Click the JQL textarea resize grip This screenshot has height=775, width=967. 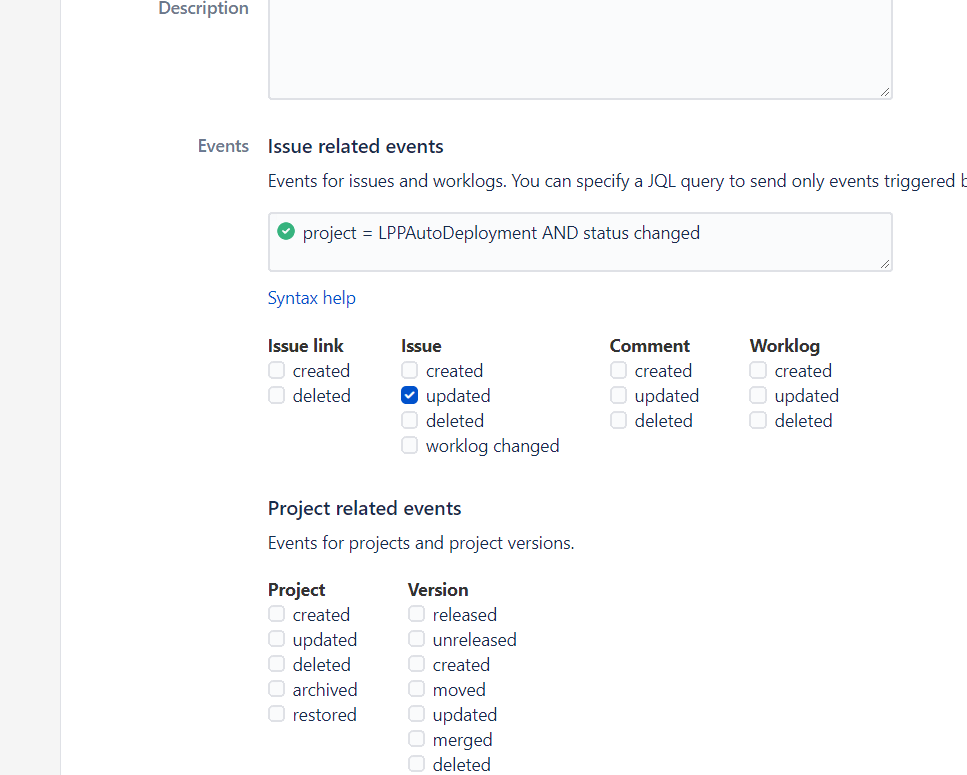point(886,265)
